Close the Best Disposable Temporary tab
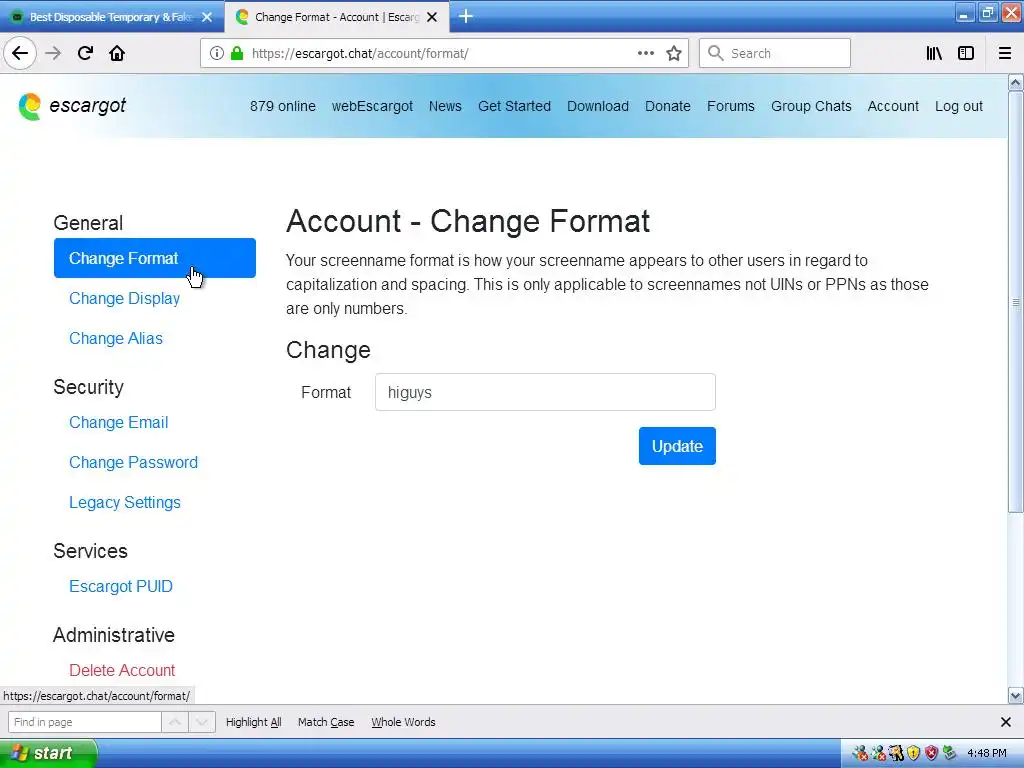Screen dimensions: 1024x768 [207, 18]
